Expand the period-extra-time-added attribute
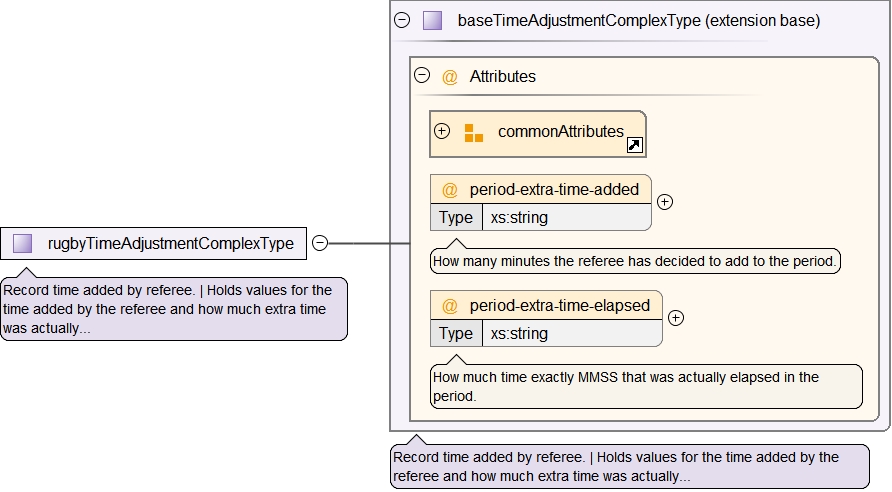The image size is (892, 492). coord(665,201)
